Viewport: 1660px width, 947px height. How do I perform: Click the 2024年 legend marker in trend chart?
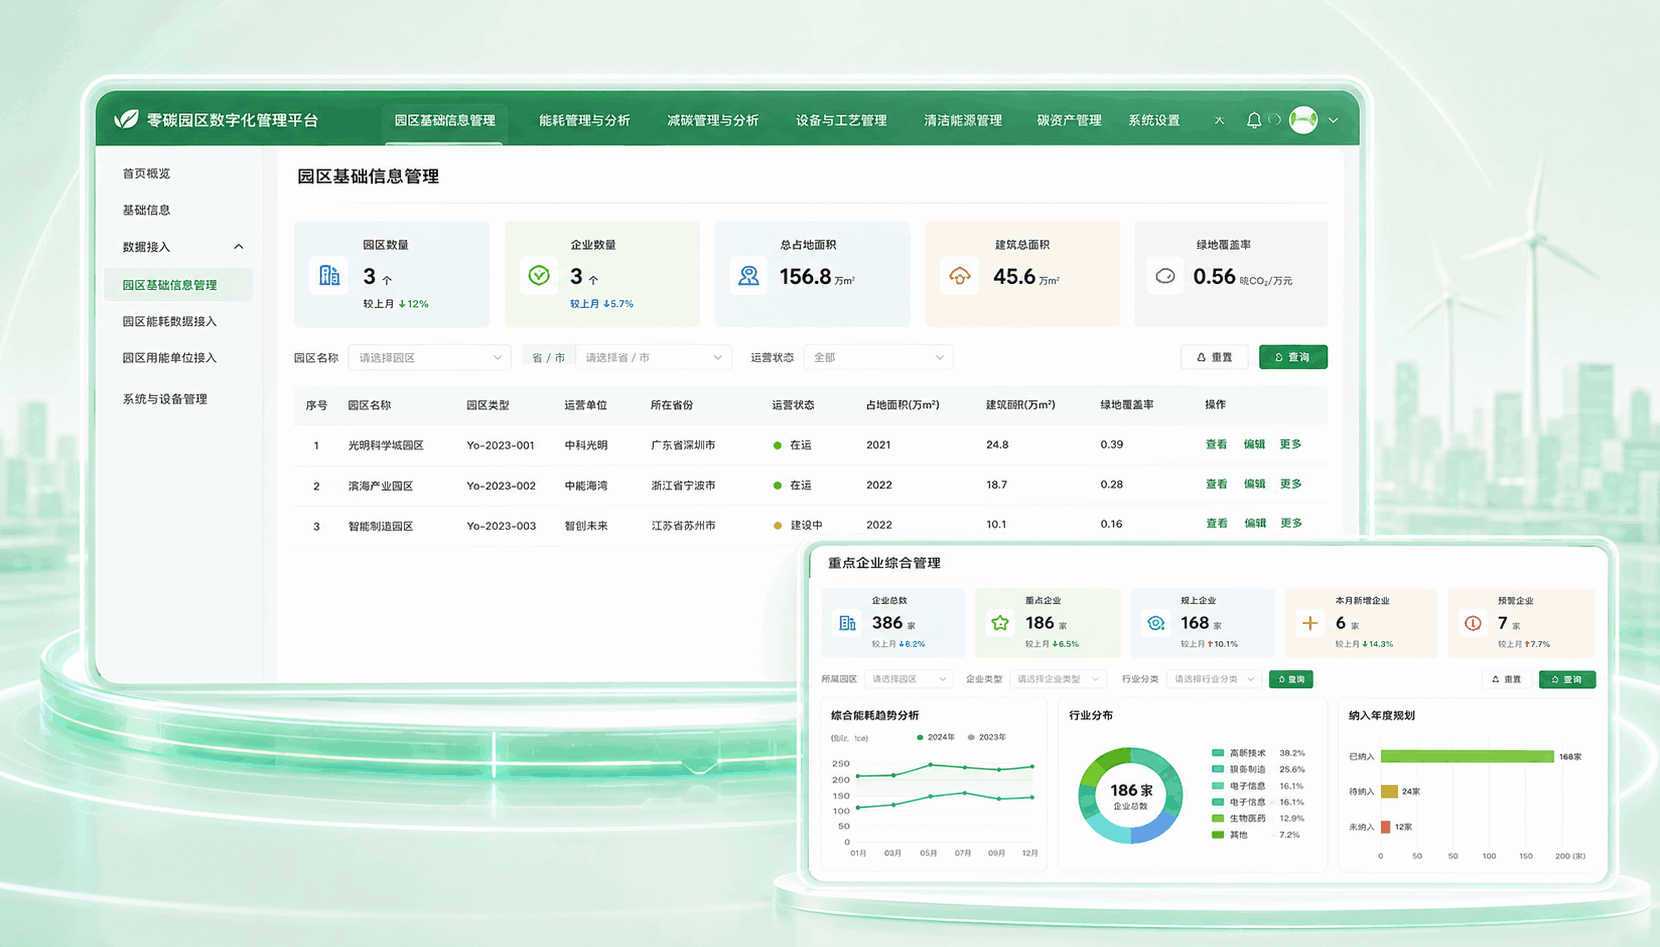click(920, 737)
